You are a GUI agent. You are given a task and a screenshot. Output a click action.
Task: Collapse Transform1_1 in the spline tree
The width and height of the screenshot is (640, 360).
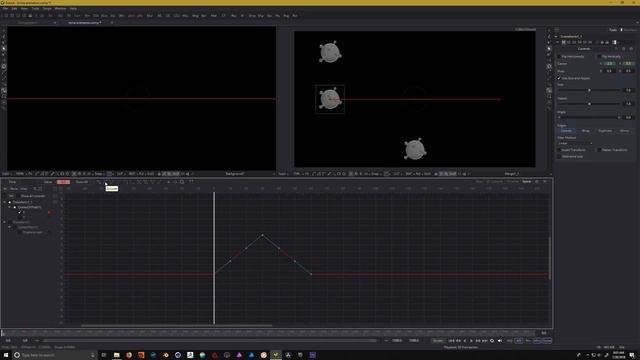point(5,202)
